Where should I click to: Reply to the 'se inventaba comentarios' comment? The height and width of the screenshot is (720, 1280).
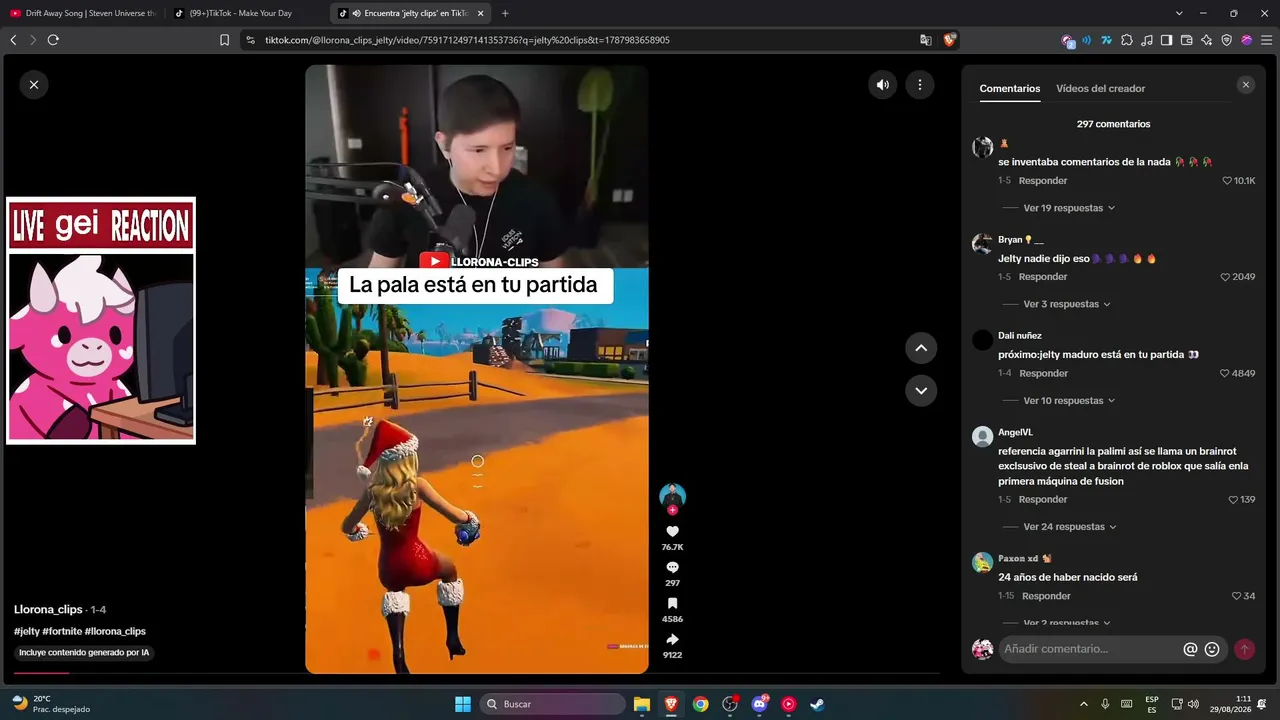1043,181
